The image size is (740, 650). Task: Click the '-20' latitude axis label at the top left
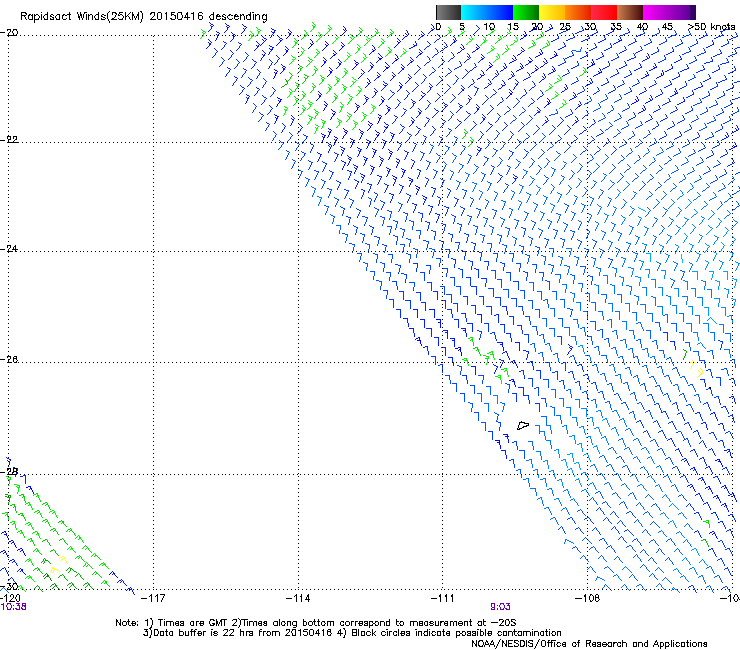[x=9, y=33]
